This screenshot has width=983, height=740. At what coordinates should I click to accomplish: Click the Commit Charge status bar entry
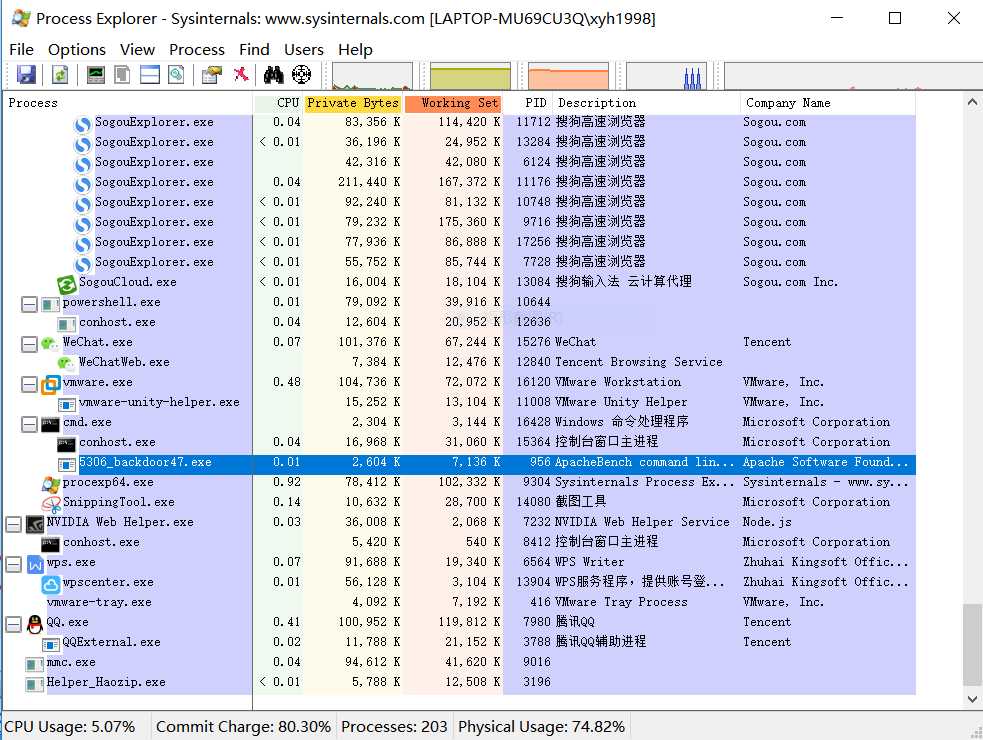[x=243, y=727]
